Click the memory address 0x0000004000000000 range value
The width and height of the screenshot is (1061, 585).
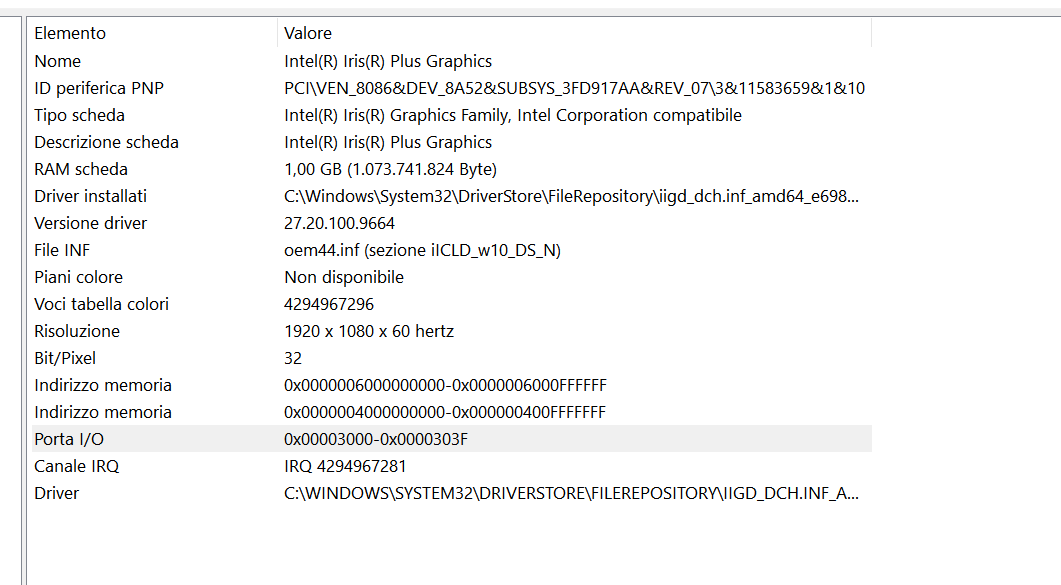tap(445, 413)
